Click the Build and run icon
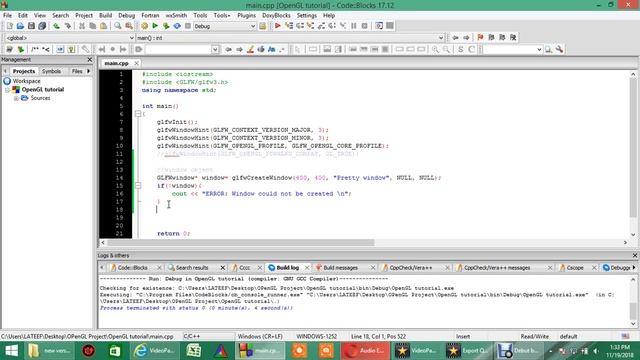 (166, 26)
